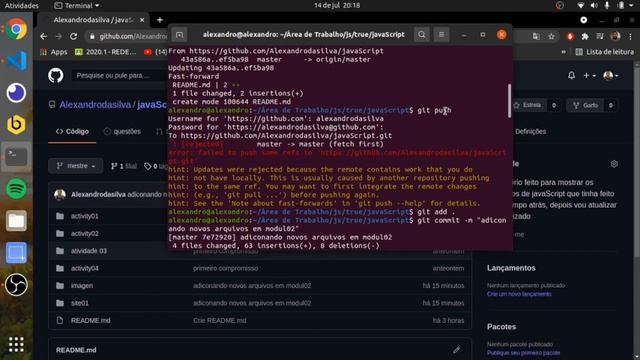Open the GitHub home logo
Viewport: 640px width, 360px height.
pyautogui.click(x=56, y=76)
